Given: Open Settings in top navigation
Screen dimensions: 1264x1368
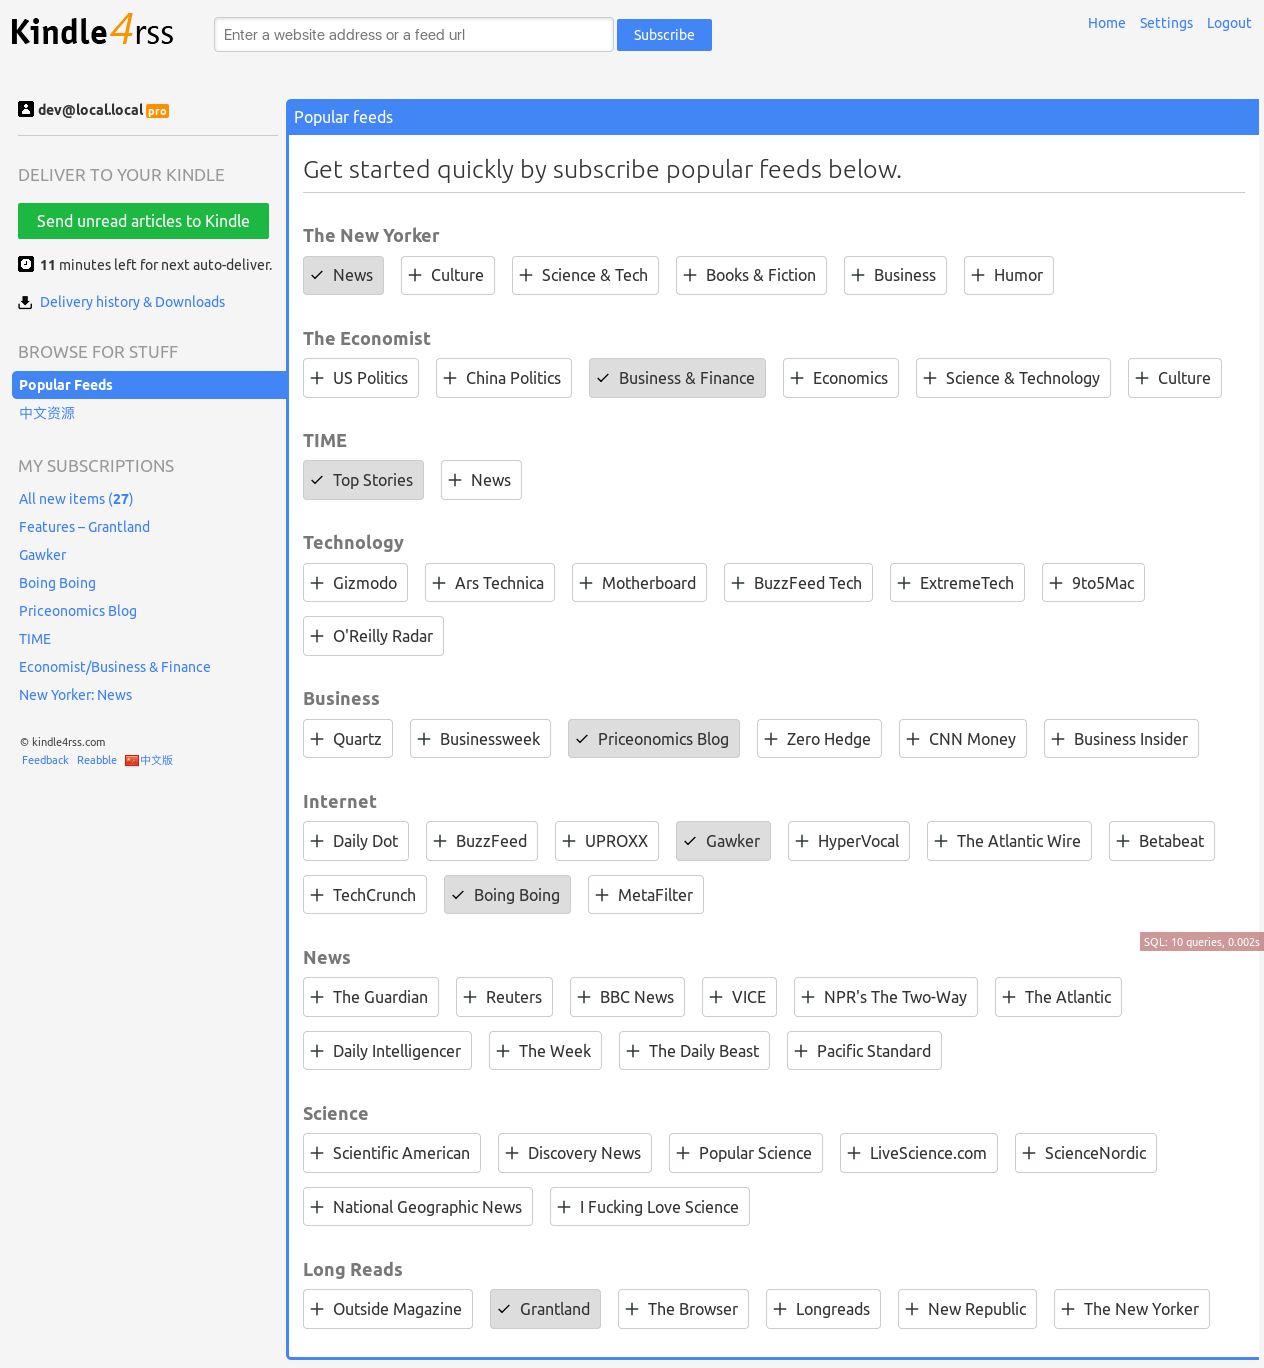Looking at the screenshot, I should pyautogui.click(x=1166, y=23).
